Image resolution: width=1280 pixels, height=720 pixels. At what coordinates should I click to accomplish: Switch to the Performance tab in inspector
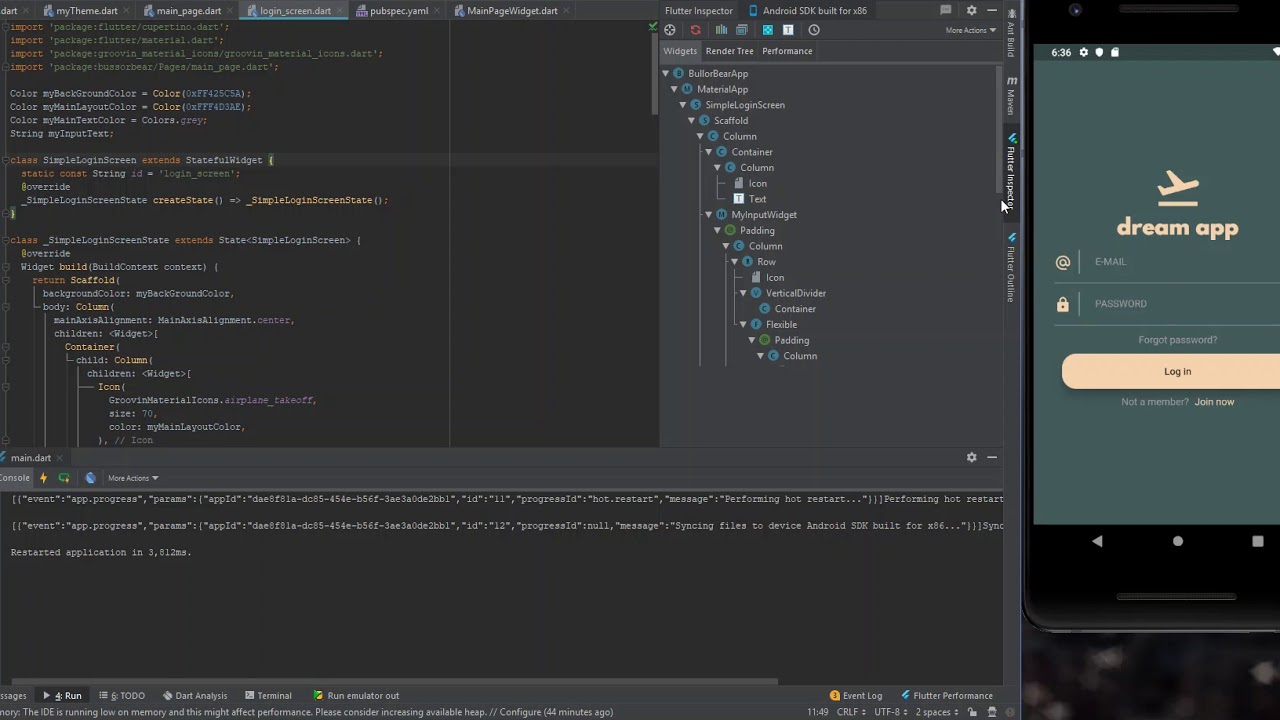tap(787, 51)
